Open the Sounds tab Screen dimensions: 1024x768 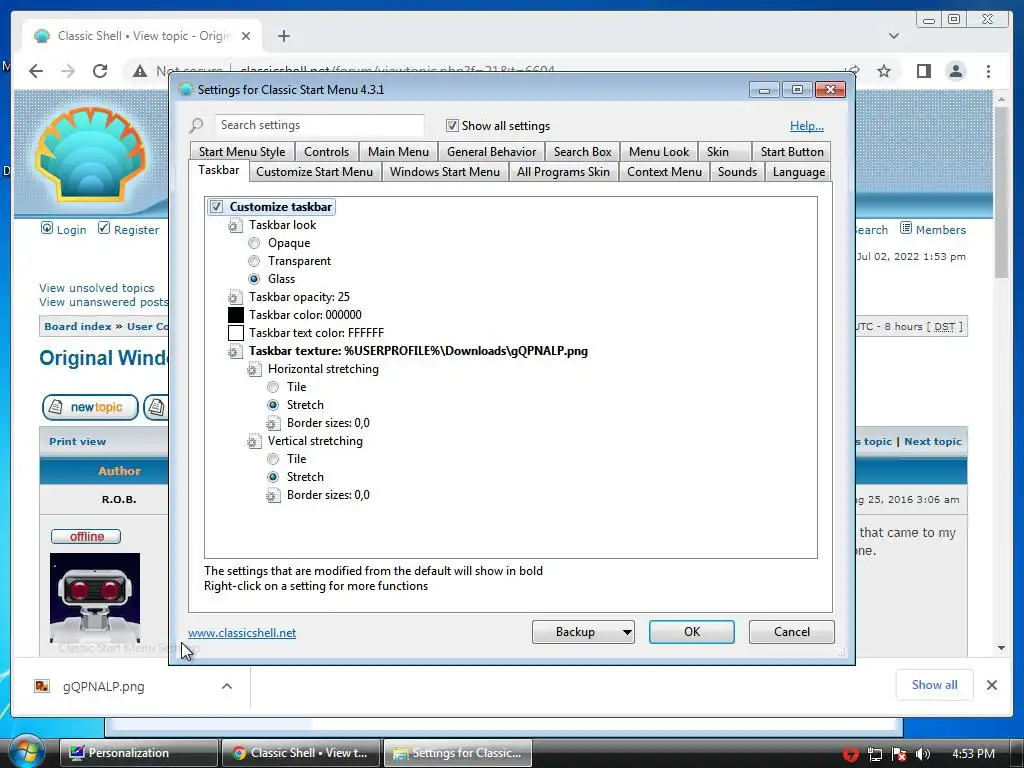tap(737, 172)
